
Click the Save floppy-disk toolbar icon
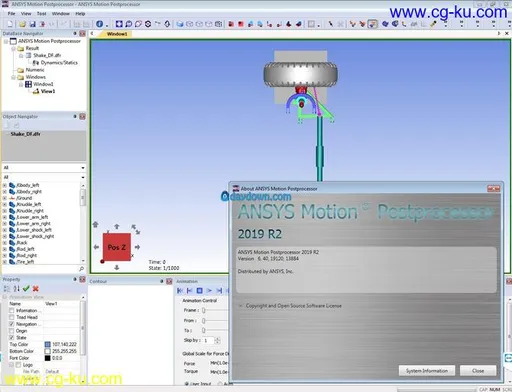32,24
